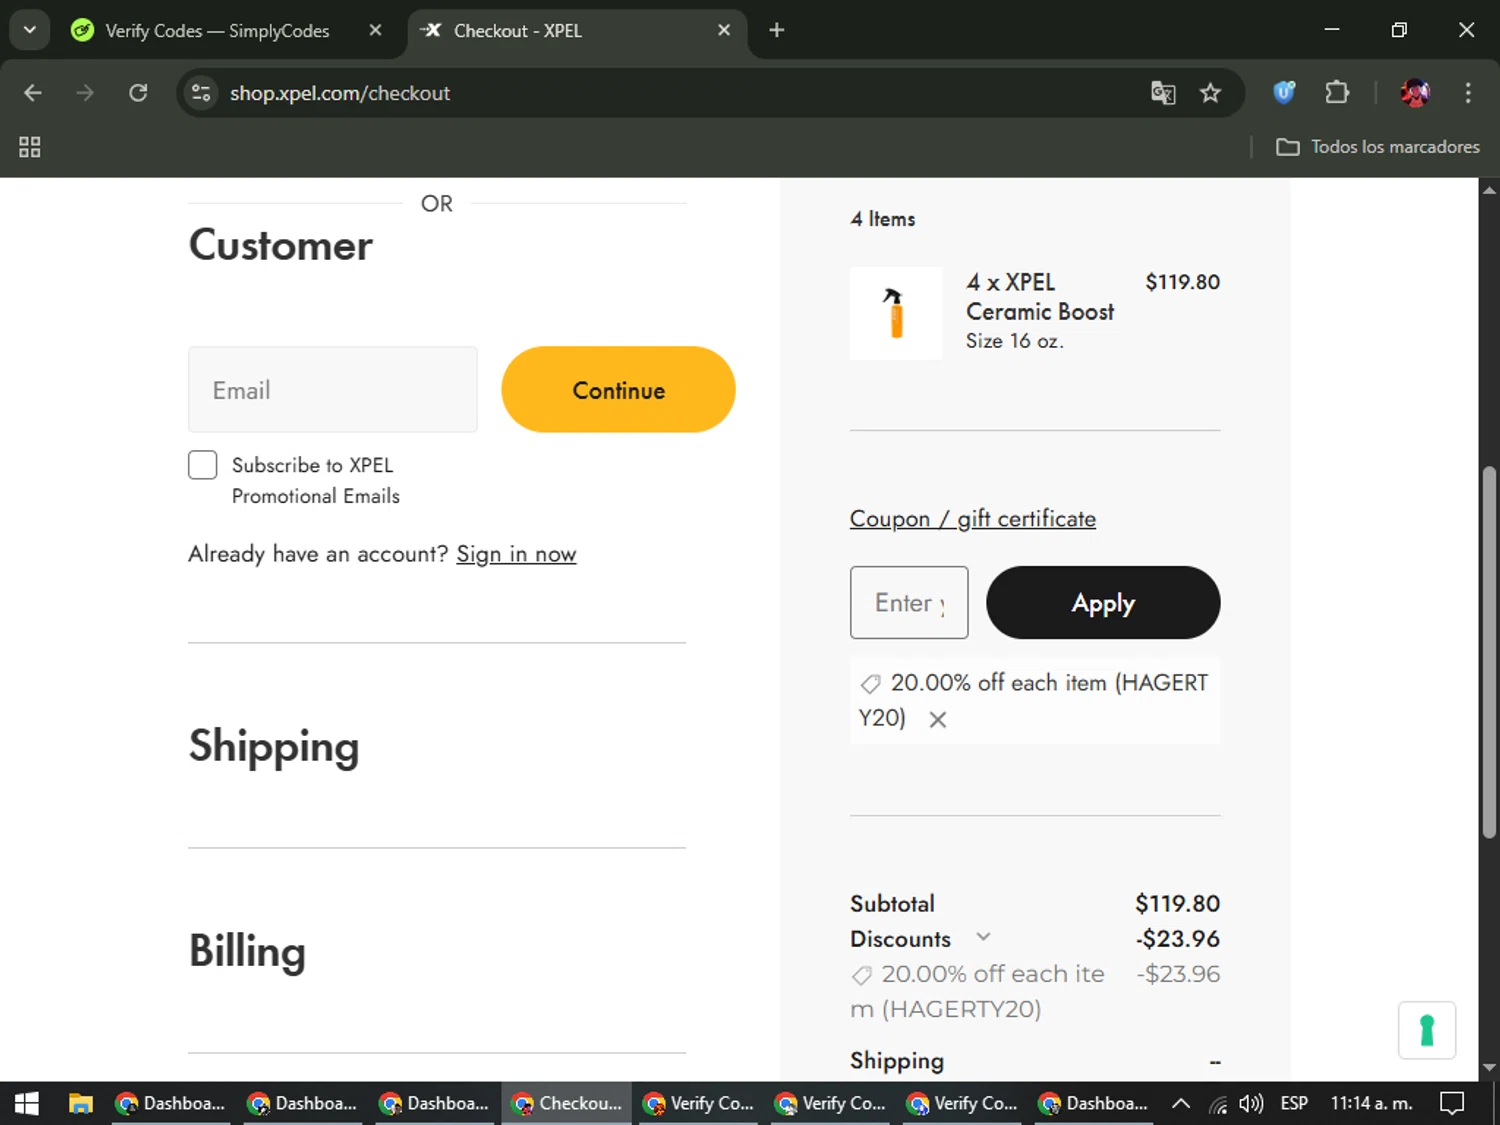Open the first Verify Co... taskbar window

699,1103
